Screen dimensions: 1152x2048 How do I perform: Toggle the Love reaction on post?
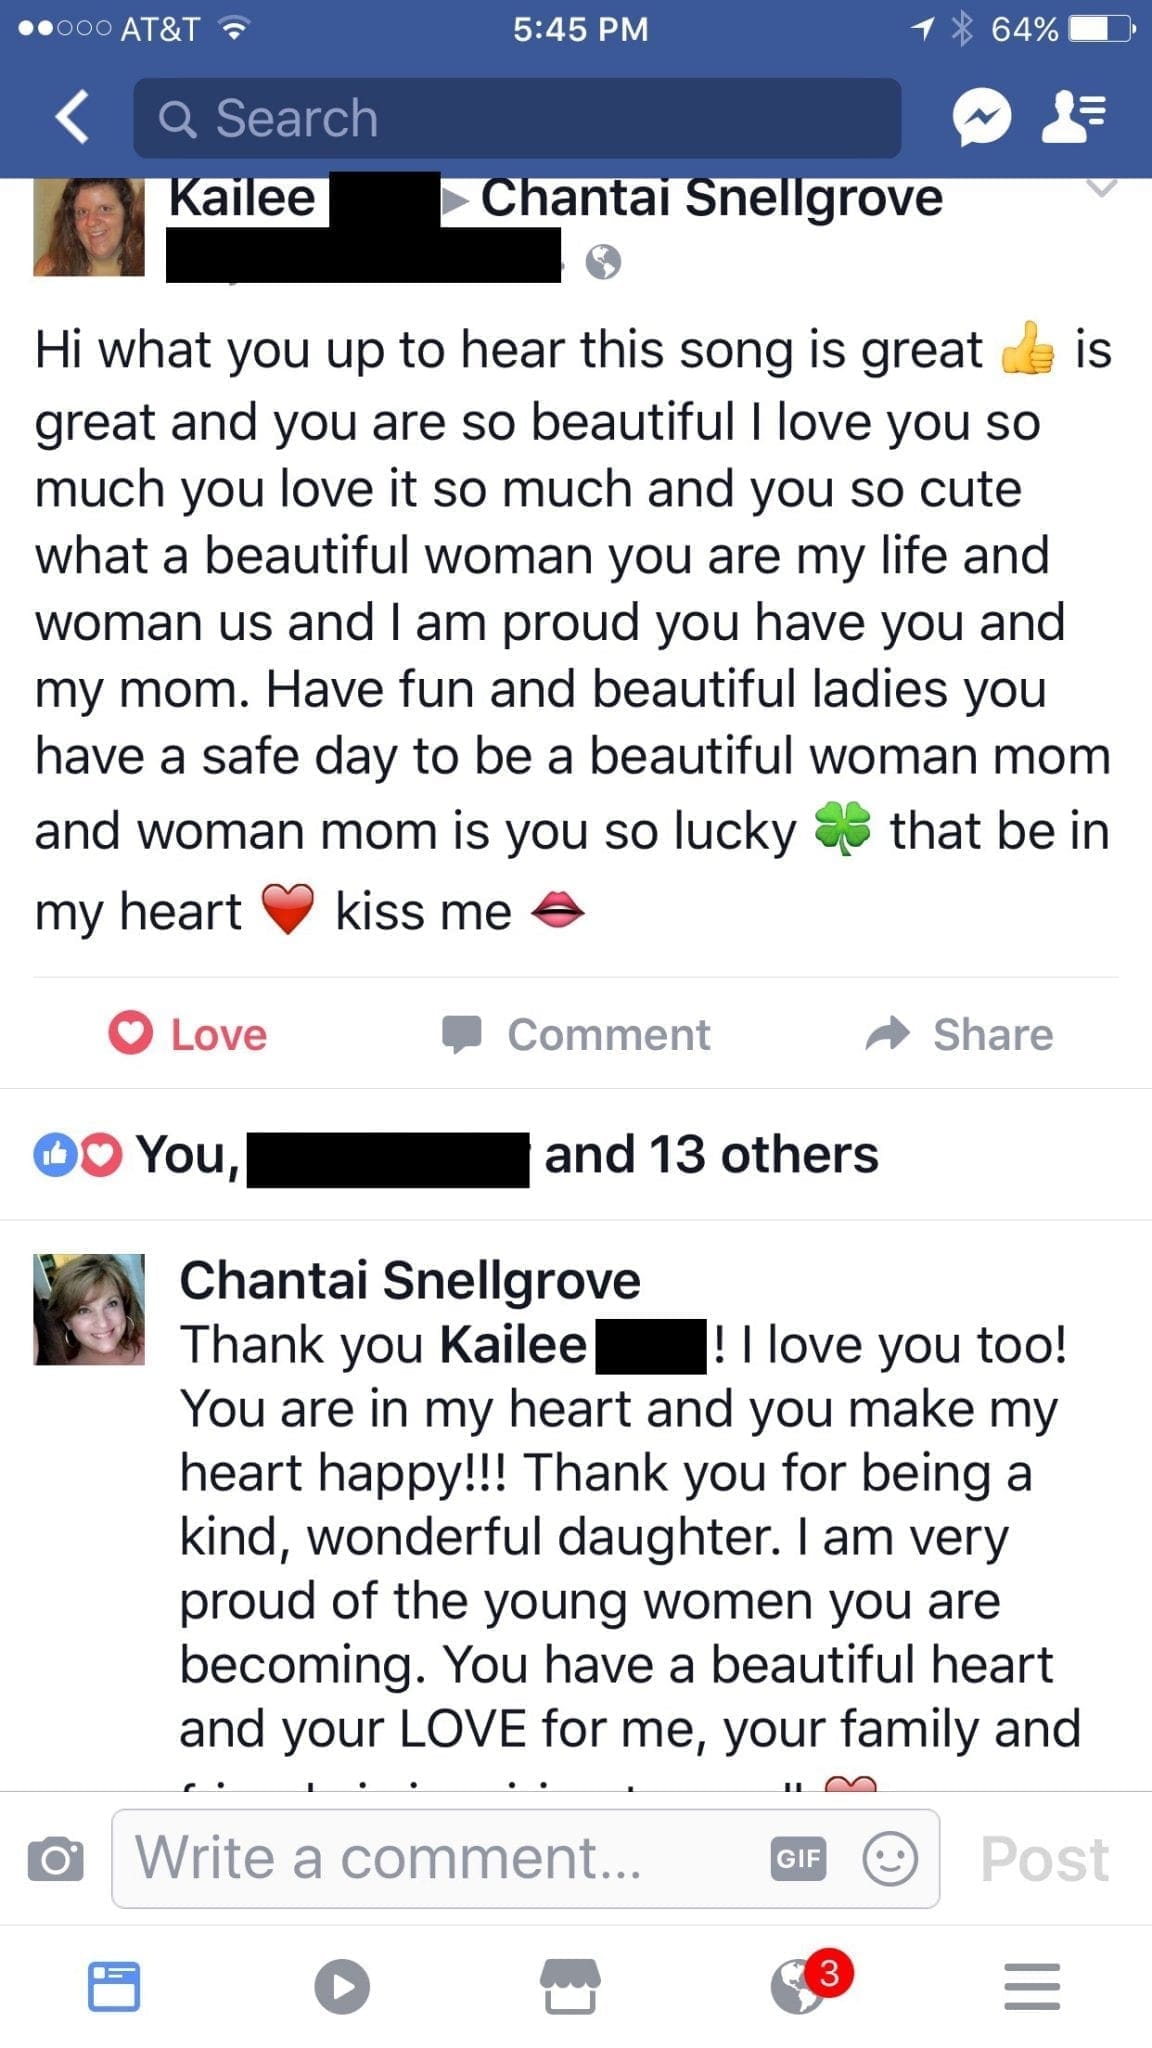pos(188,1034)
